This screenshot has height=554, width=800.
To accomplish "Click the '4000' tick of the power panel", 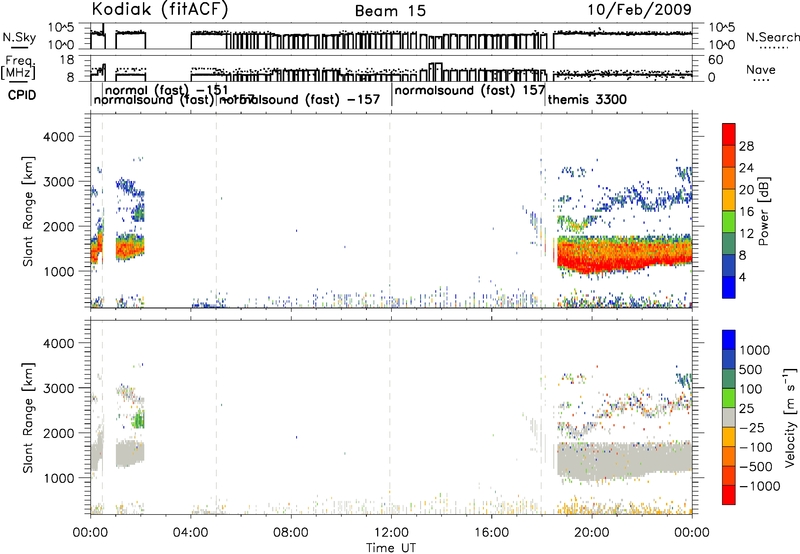I will point(58,137).
